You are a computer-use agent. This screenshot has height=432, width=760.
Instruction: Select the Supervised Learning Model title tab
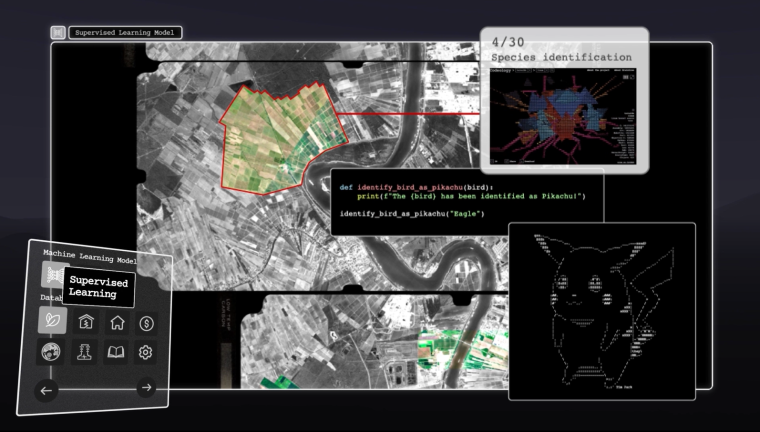click(126, 32)
